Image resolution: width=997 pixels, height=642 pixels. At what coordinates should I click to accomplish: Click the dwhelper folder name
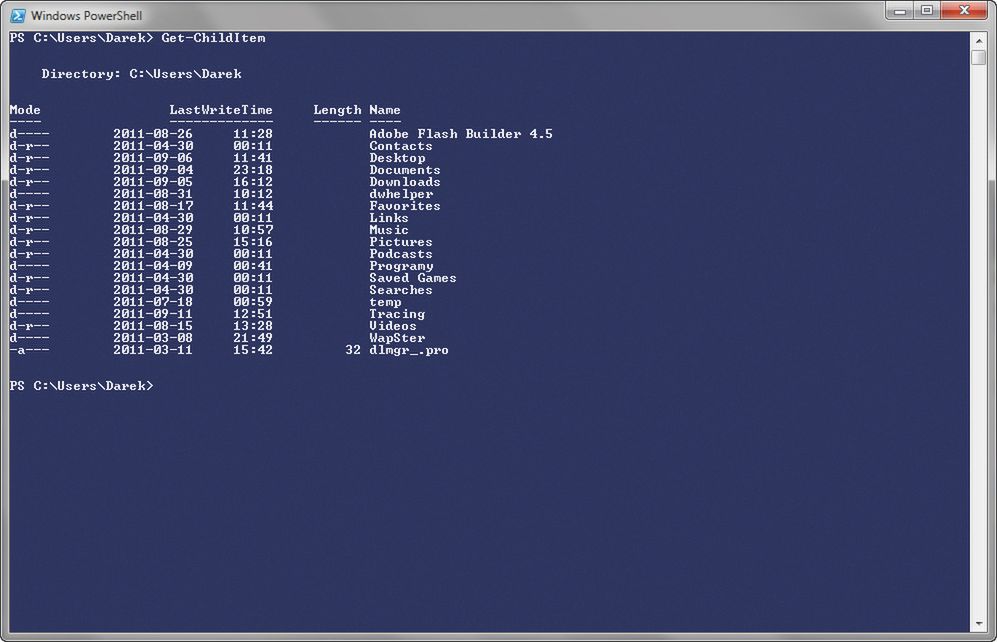[401, 194]
